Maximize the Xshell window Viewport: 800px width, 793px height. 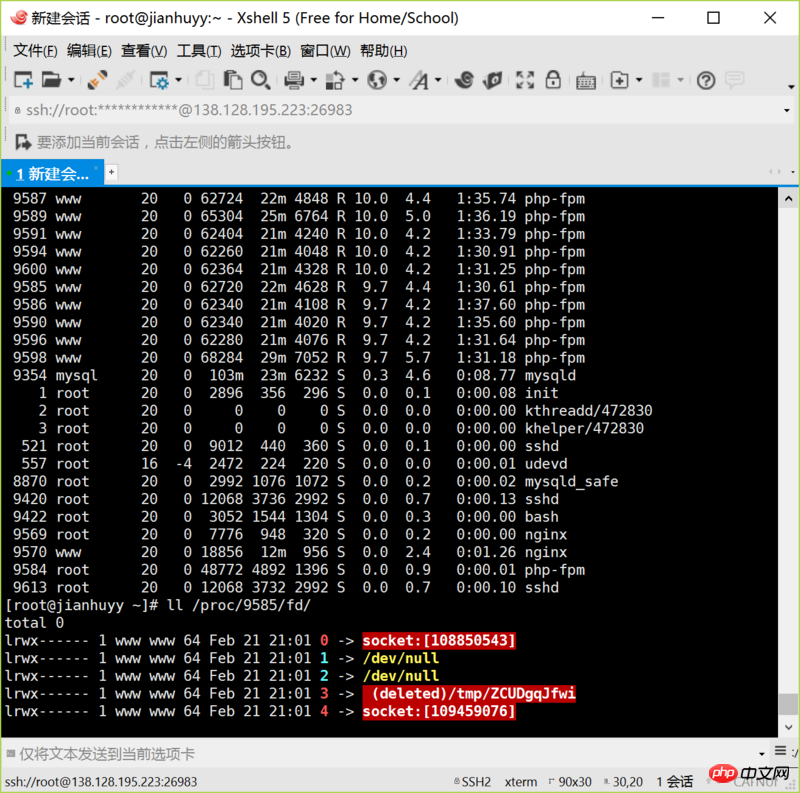coord(713,18)
